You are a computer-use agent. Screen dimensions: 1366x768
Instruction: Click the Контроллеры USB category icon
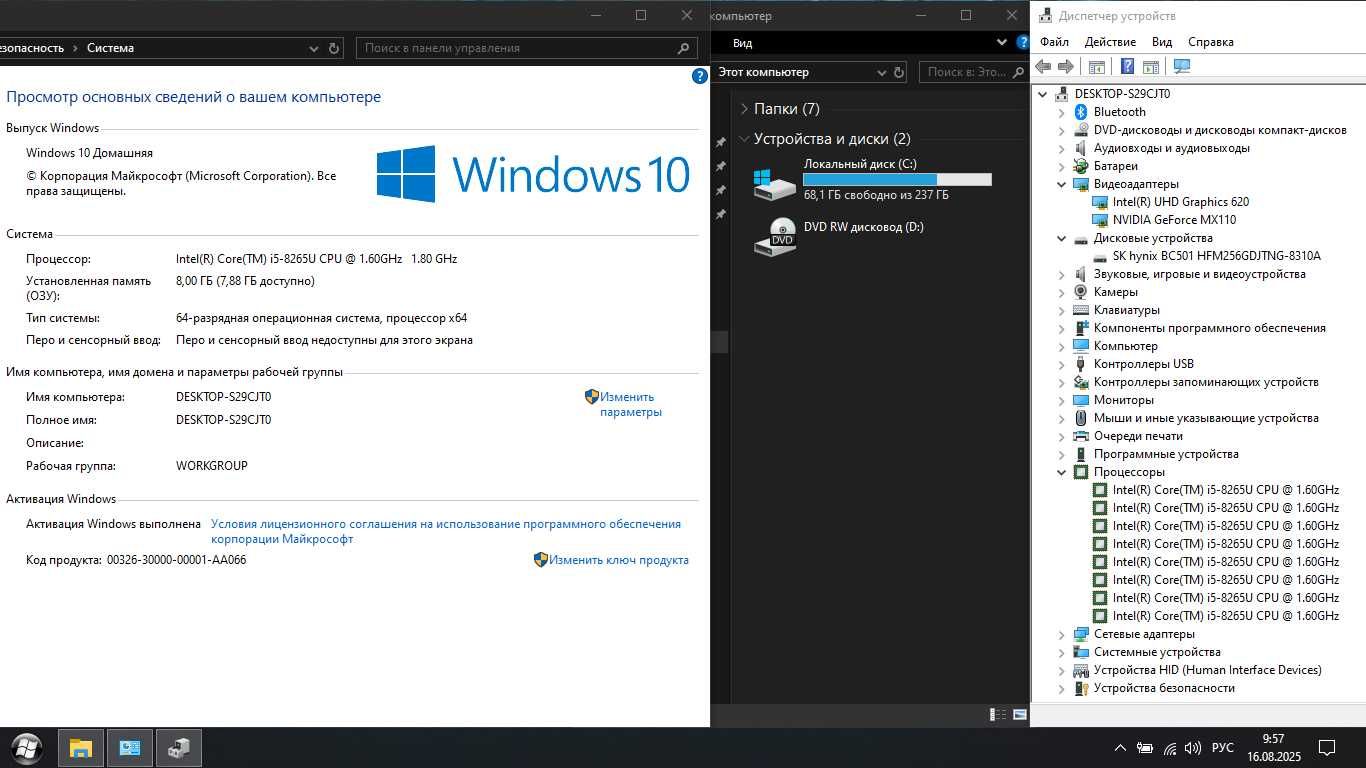pyautogui.click(x=1081, y=364)
